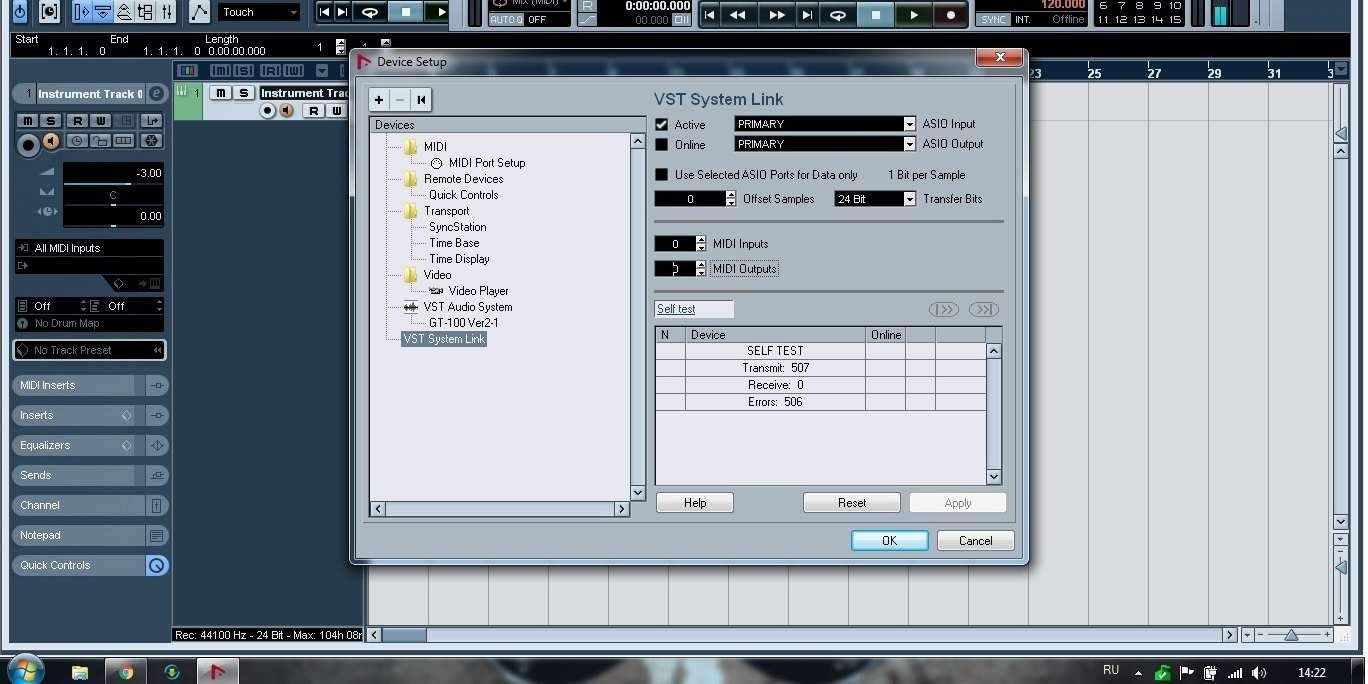Click the Freeze Instrument snowflake icon

tap(151, 141)
